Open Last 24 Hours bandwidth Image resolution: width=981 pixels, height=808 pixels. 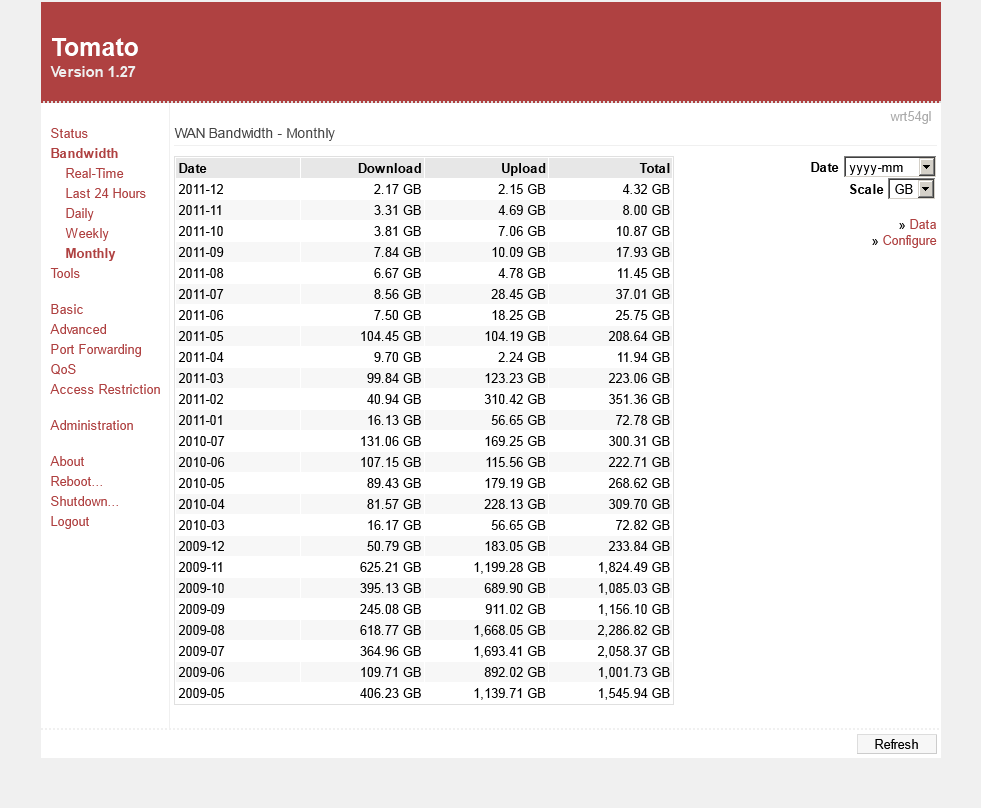pyautogui.click(x=105, y=193)
